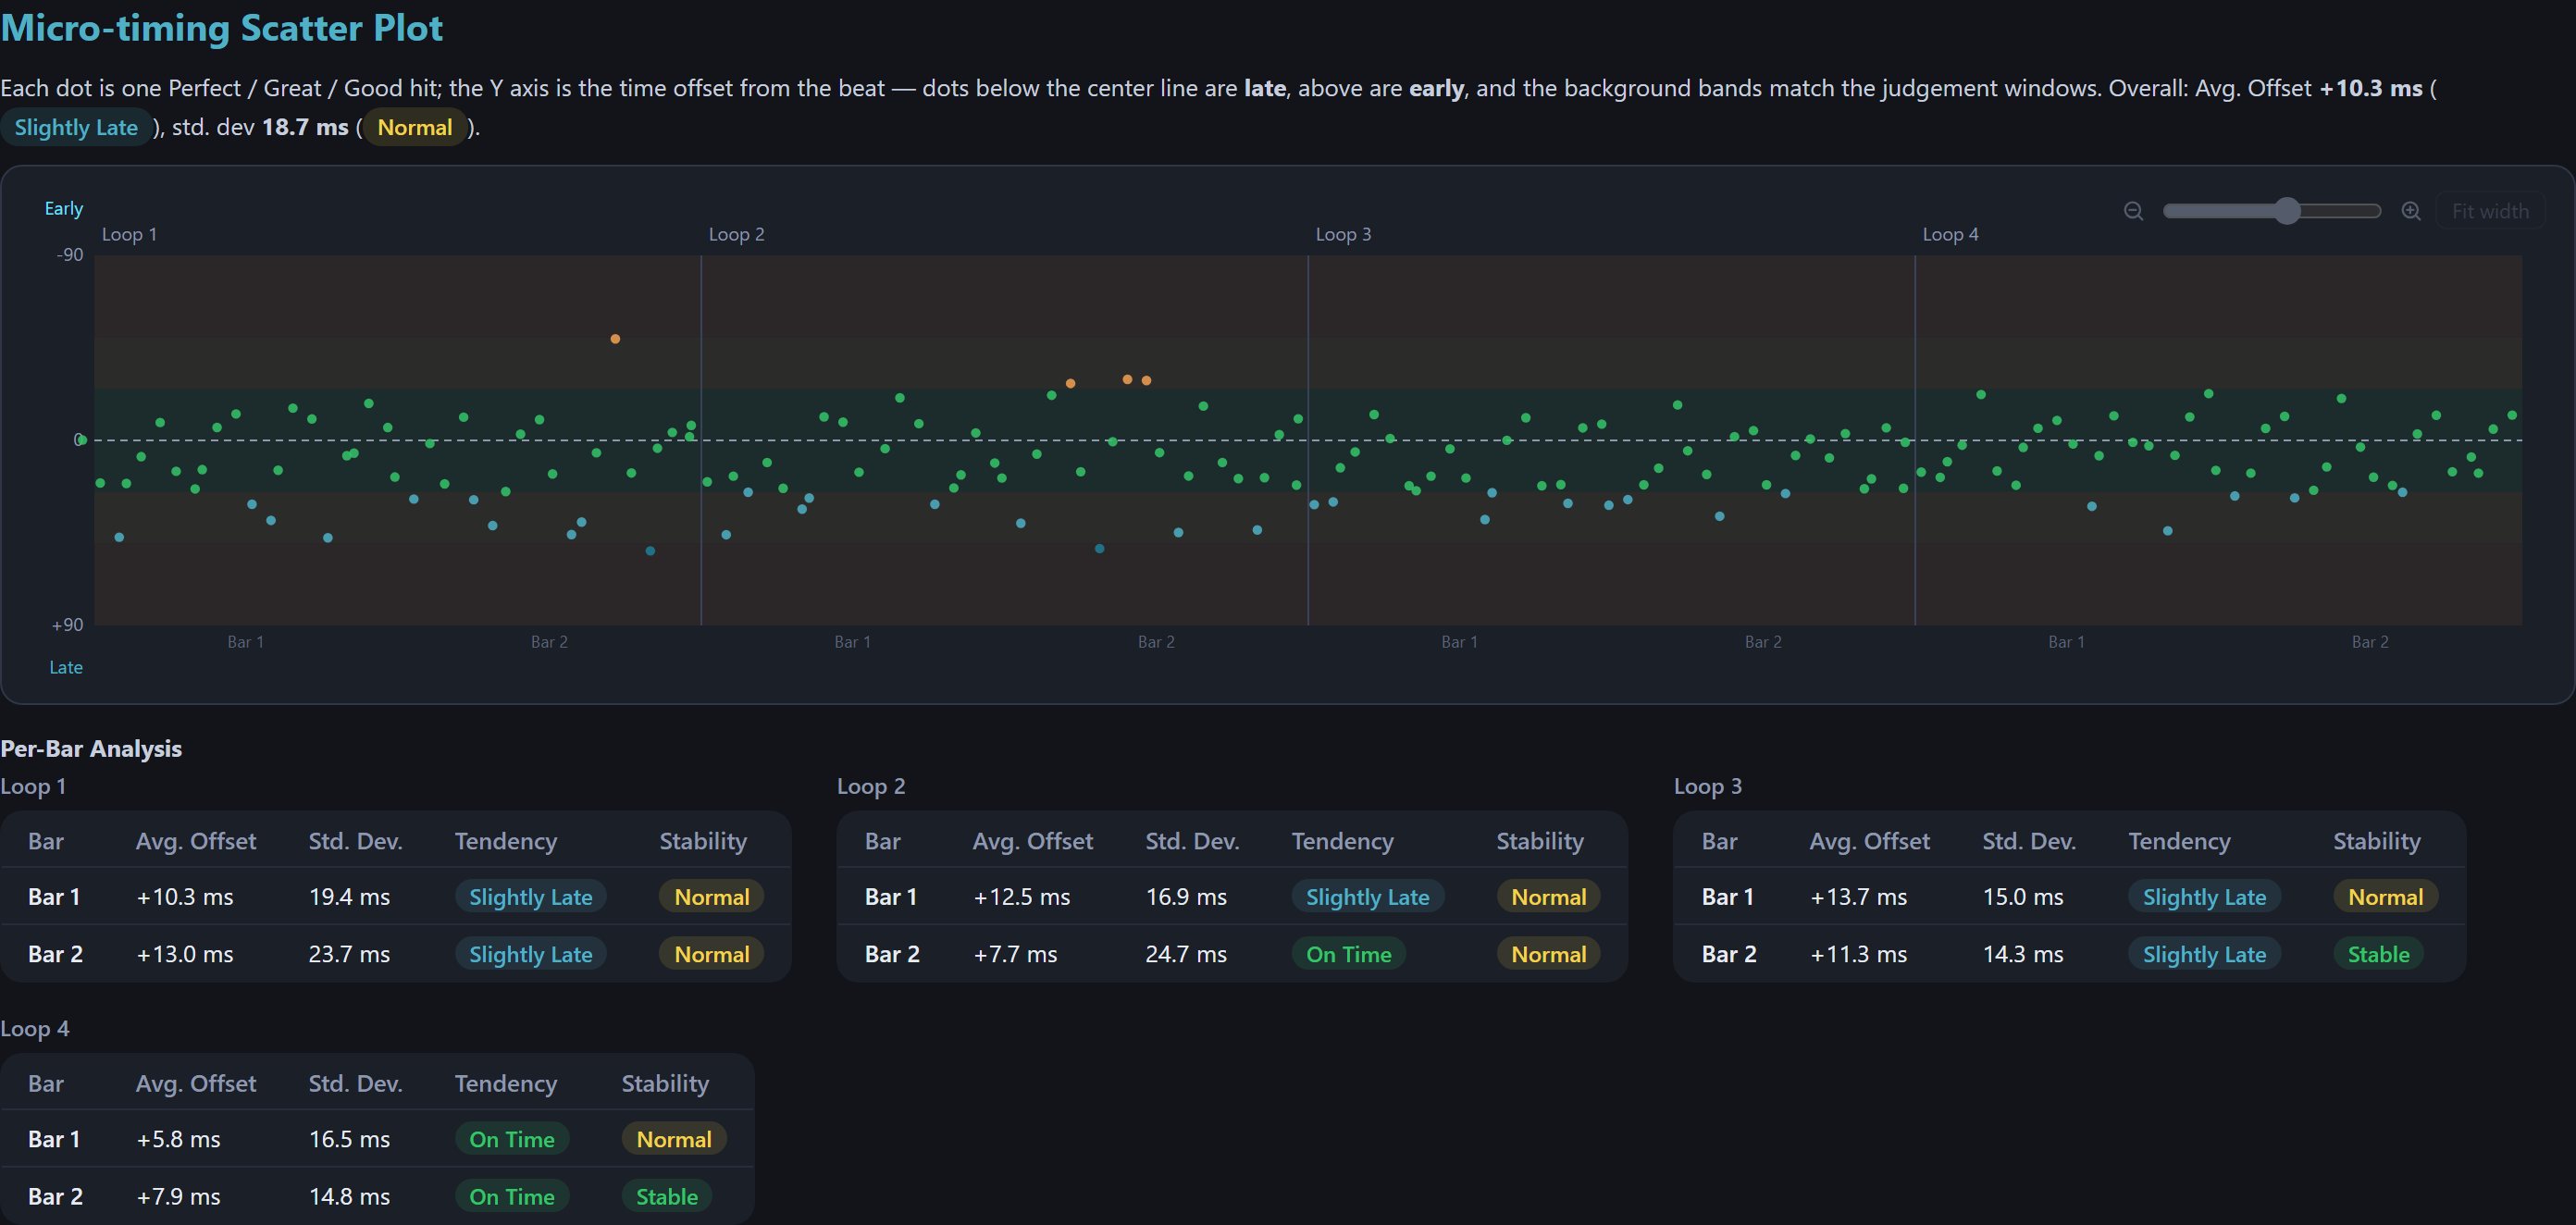2576x1225 pixels.
Task: Click the zoom in magnifier icon
Action: (x=2411, y=211)
